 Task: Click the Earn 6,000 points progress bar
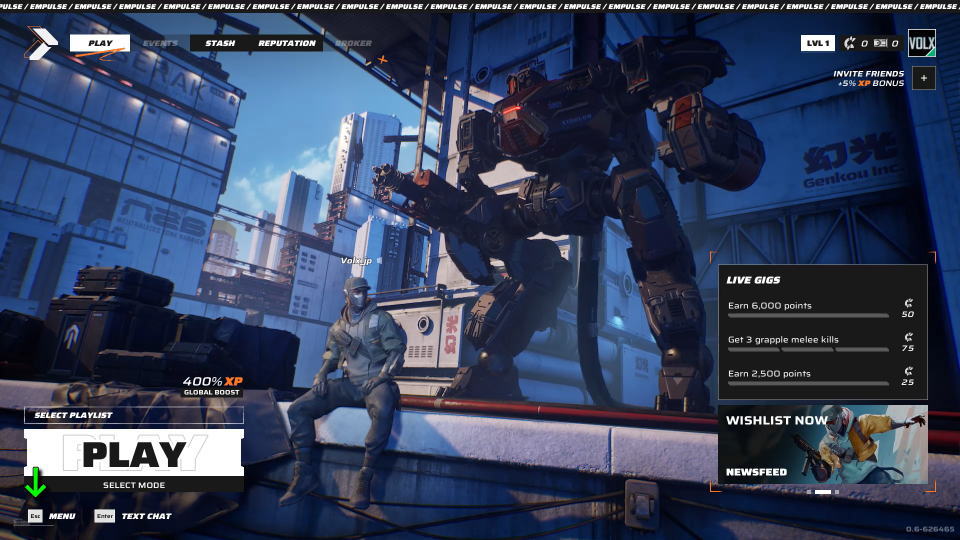point(808,316)
